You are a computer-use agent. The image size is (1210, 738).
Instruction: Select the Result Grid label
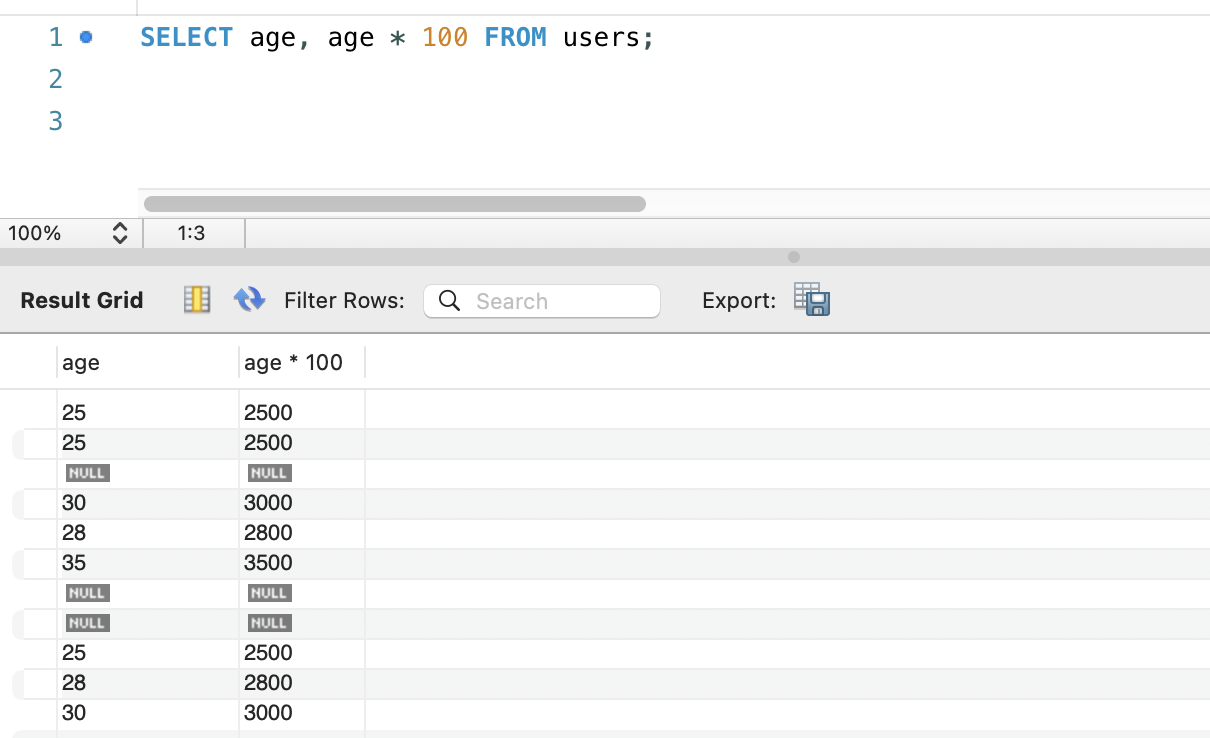click(82, 300)
